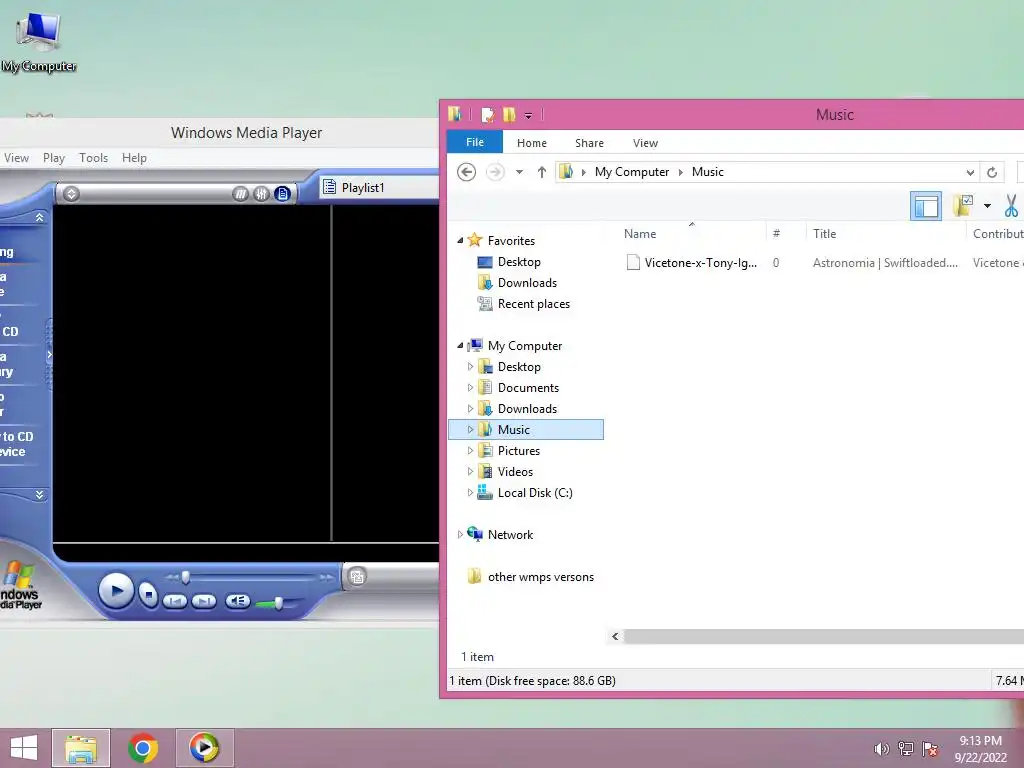Click the folder options toolbar icon
Screen dimensions: 1024x768
(963, 206)
